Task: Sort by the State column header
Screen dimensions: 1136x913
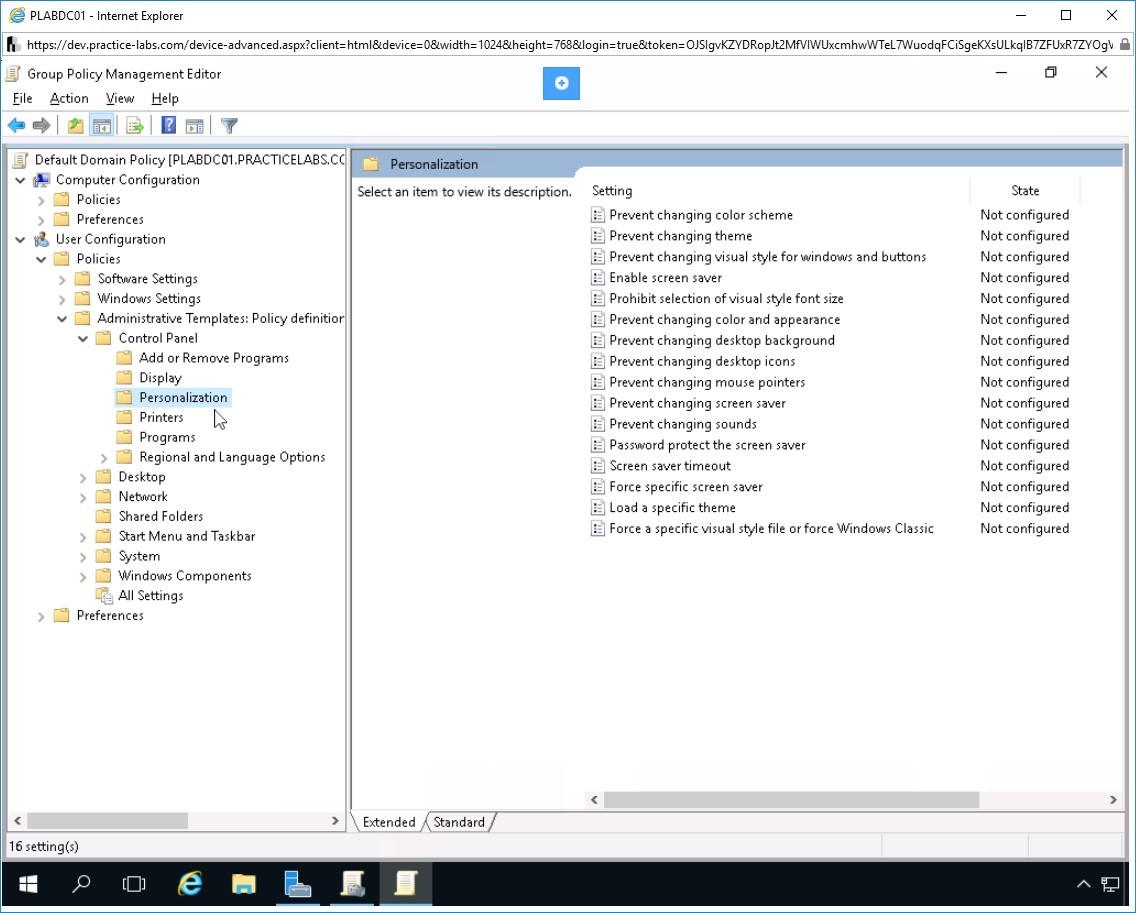Action: [1024, 191]
